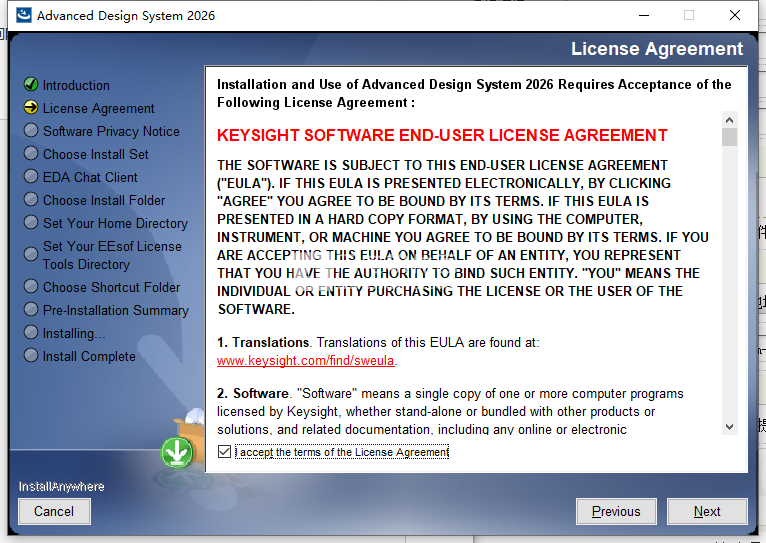Click the circle icon beside EDA Chat Client
This screenshot has height=543, width=766.
tap(31, 177)
